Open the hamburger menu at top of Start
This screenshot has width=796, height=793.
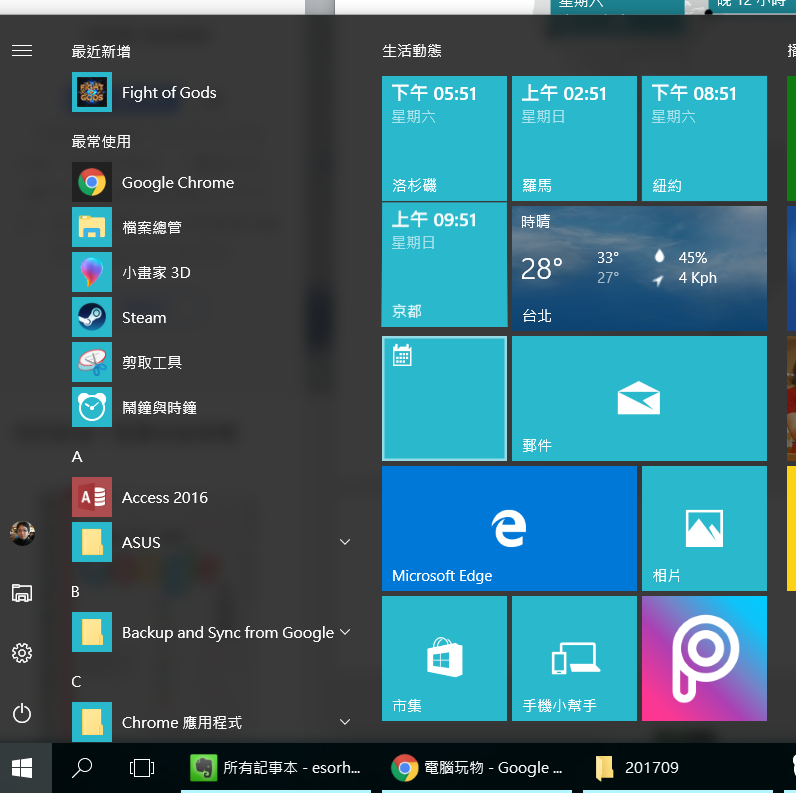point(22,51)
